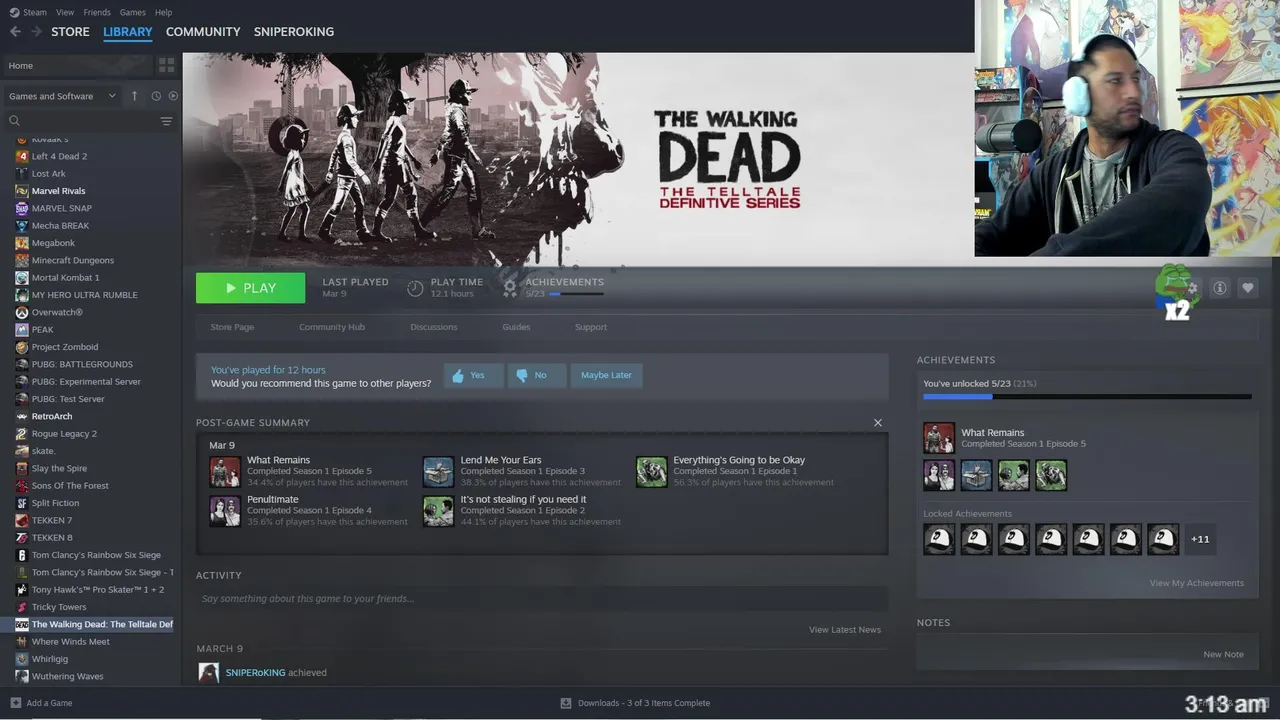Add game to favorites heart icon
The image size is (1280, 720).
tap(1248, 288)
